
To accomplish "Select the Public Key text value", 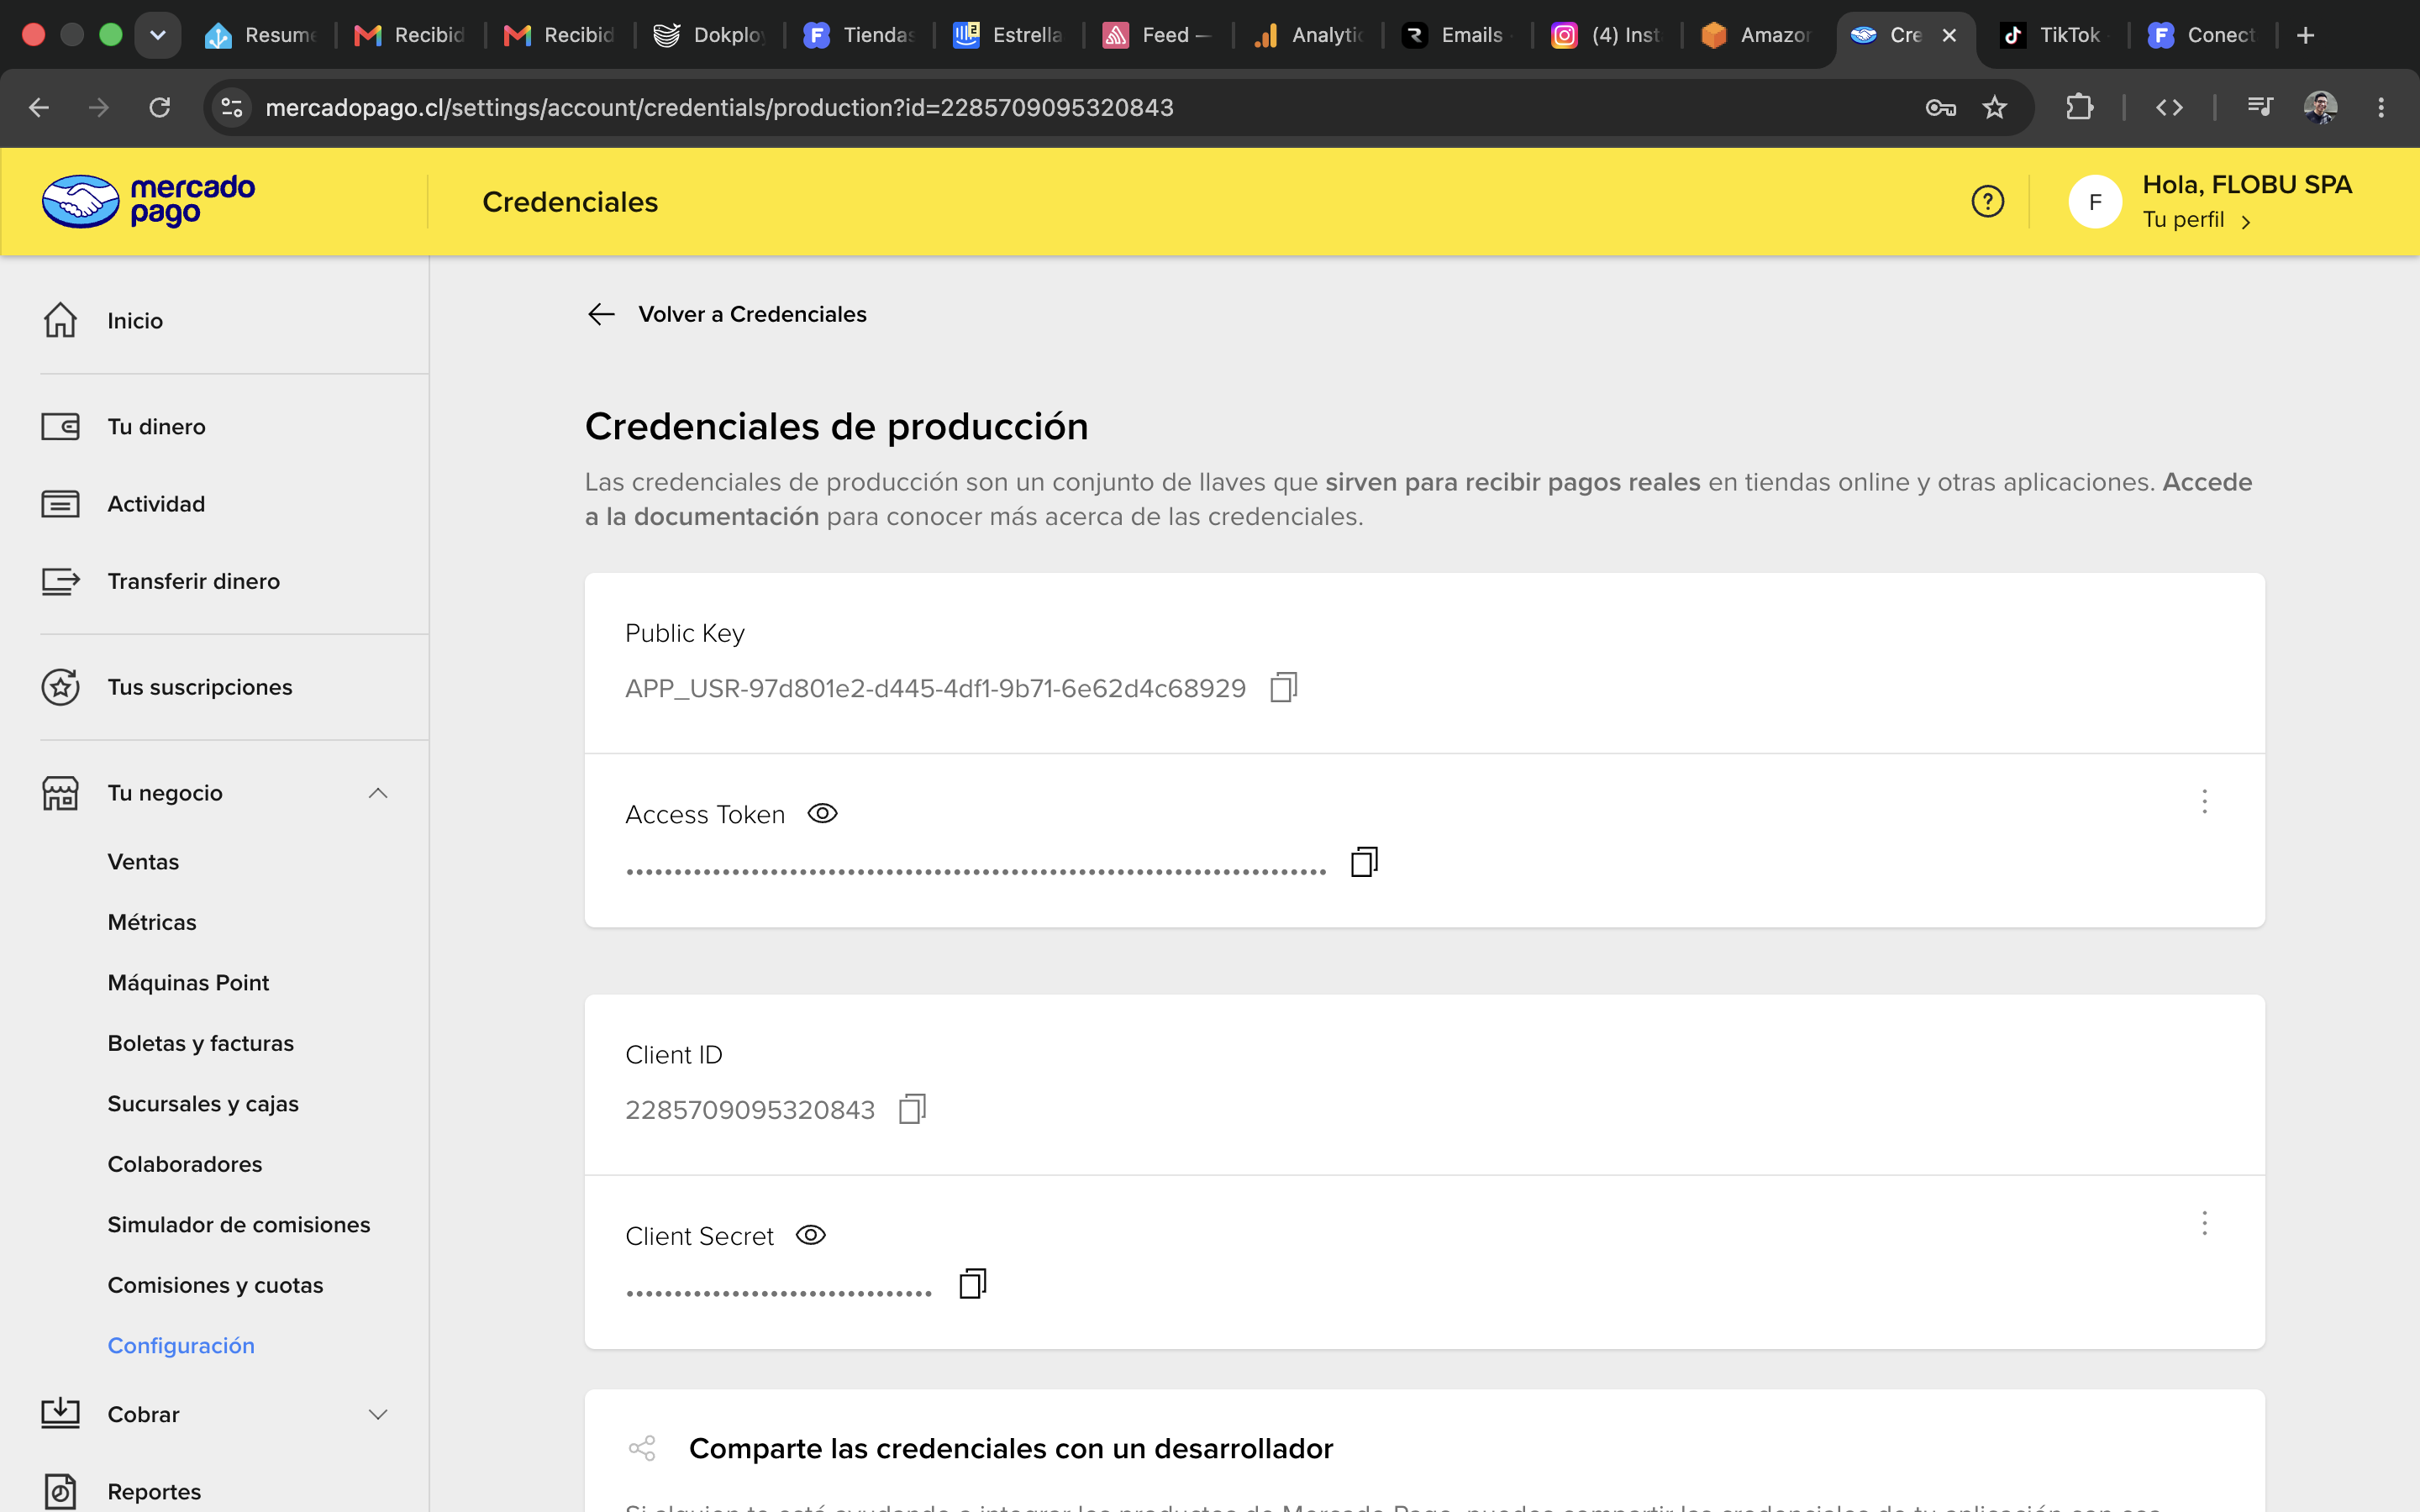I will tap(935, 688).
